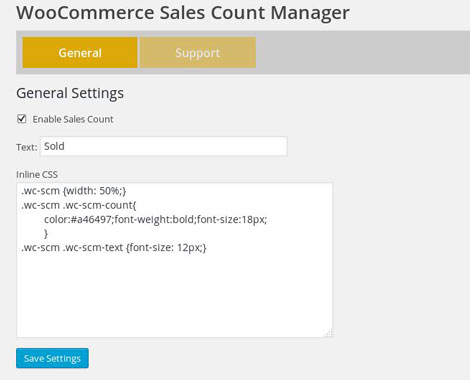Click the General Settings heading
This screenshot has height=380, width=470.
pos(70,93)
